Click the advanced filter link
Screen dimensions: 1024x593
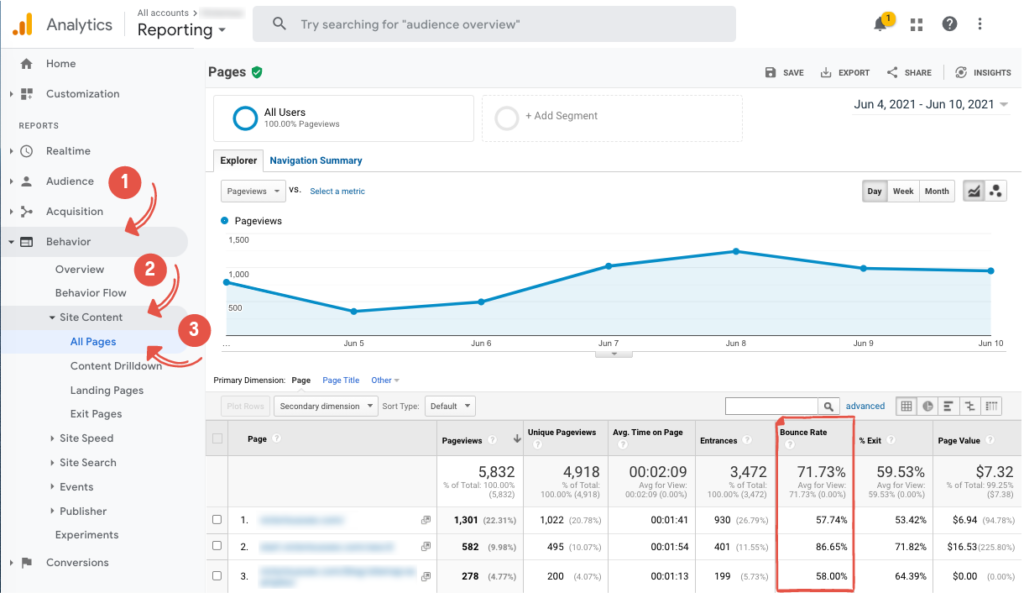(865, 406)
